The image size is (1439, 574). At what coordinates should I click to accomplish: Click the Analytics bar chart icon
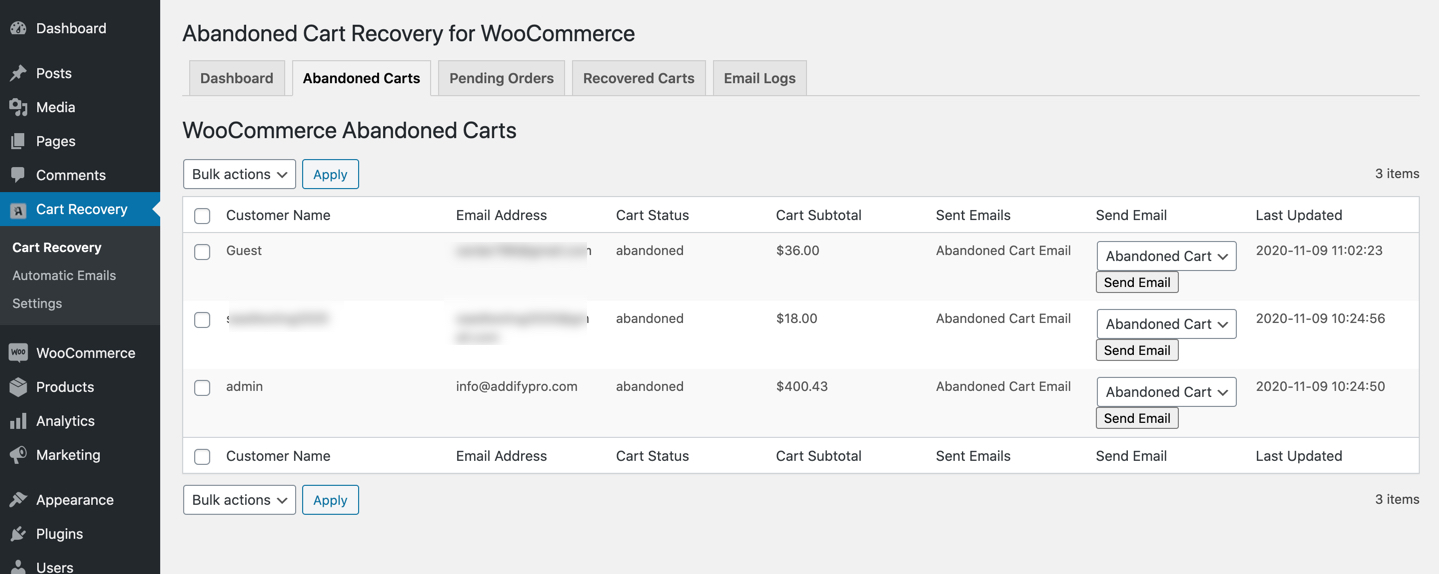[18, 421]
